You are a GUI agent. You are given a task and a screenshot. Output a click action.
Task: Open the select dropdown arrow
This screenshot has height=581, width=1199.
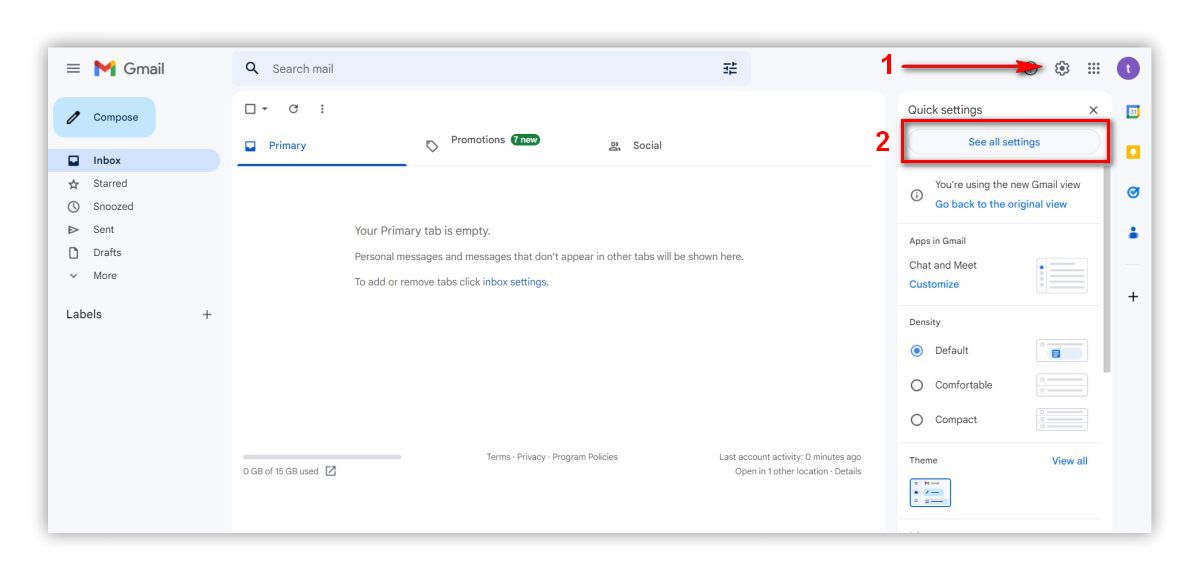click(265, 109)
